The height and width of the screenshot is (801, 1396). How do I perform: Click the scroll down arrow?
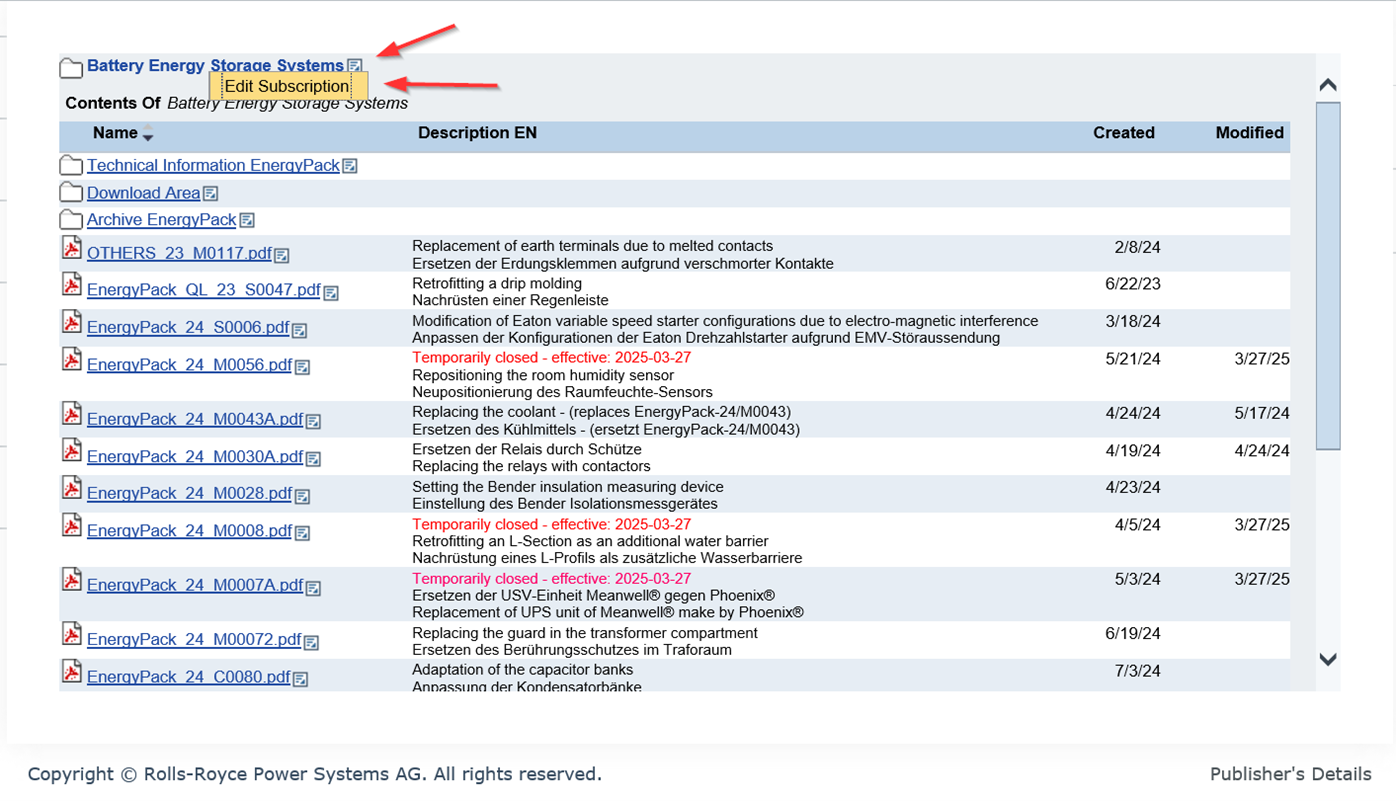pos(1328,659)
